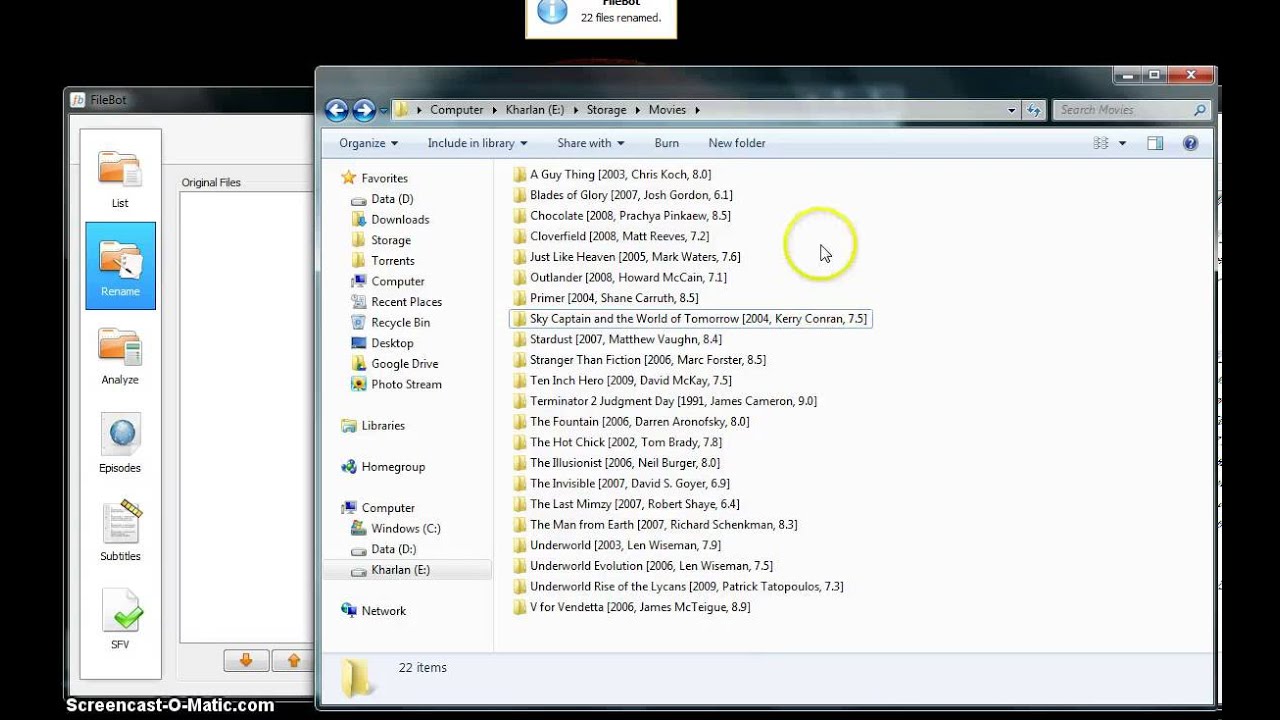Image resolution: width=1280 pixels, height=720 pixels.
Task: Open the Analyze panel in FileBot
Action: [120, 355]
